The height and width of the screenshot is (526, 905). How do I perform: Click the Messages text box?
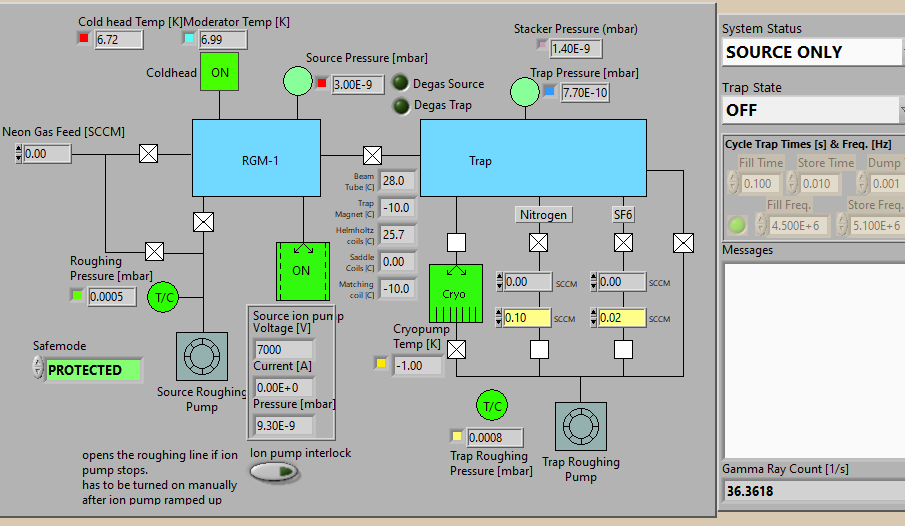(x=814, y=361)
